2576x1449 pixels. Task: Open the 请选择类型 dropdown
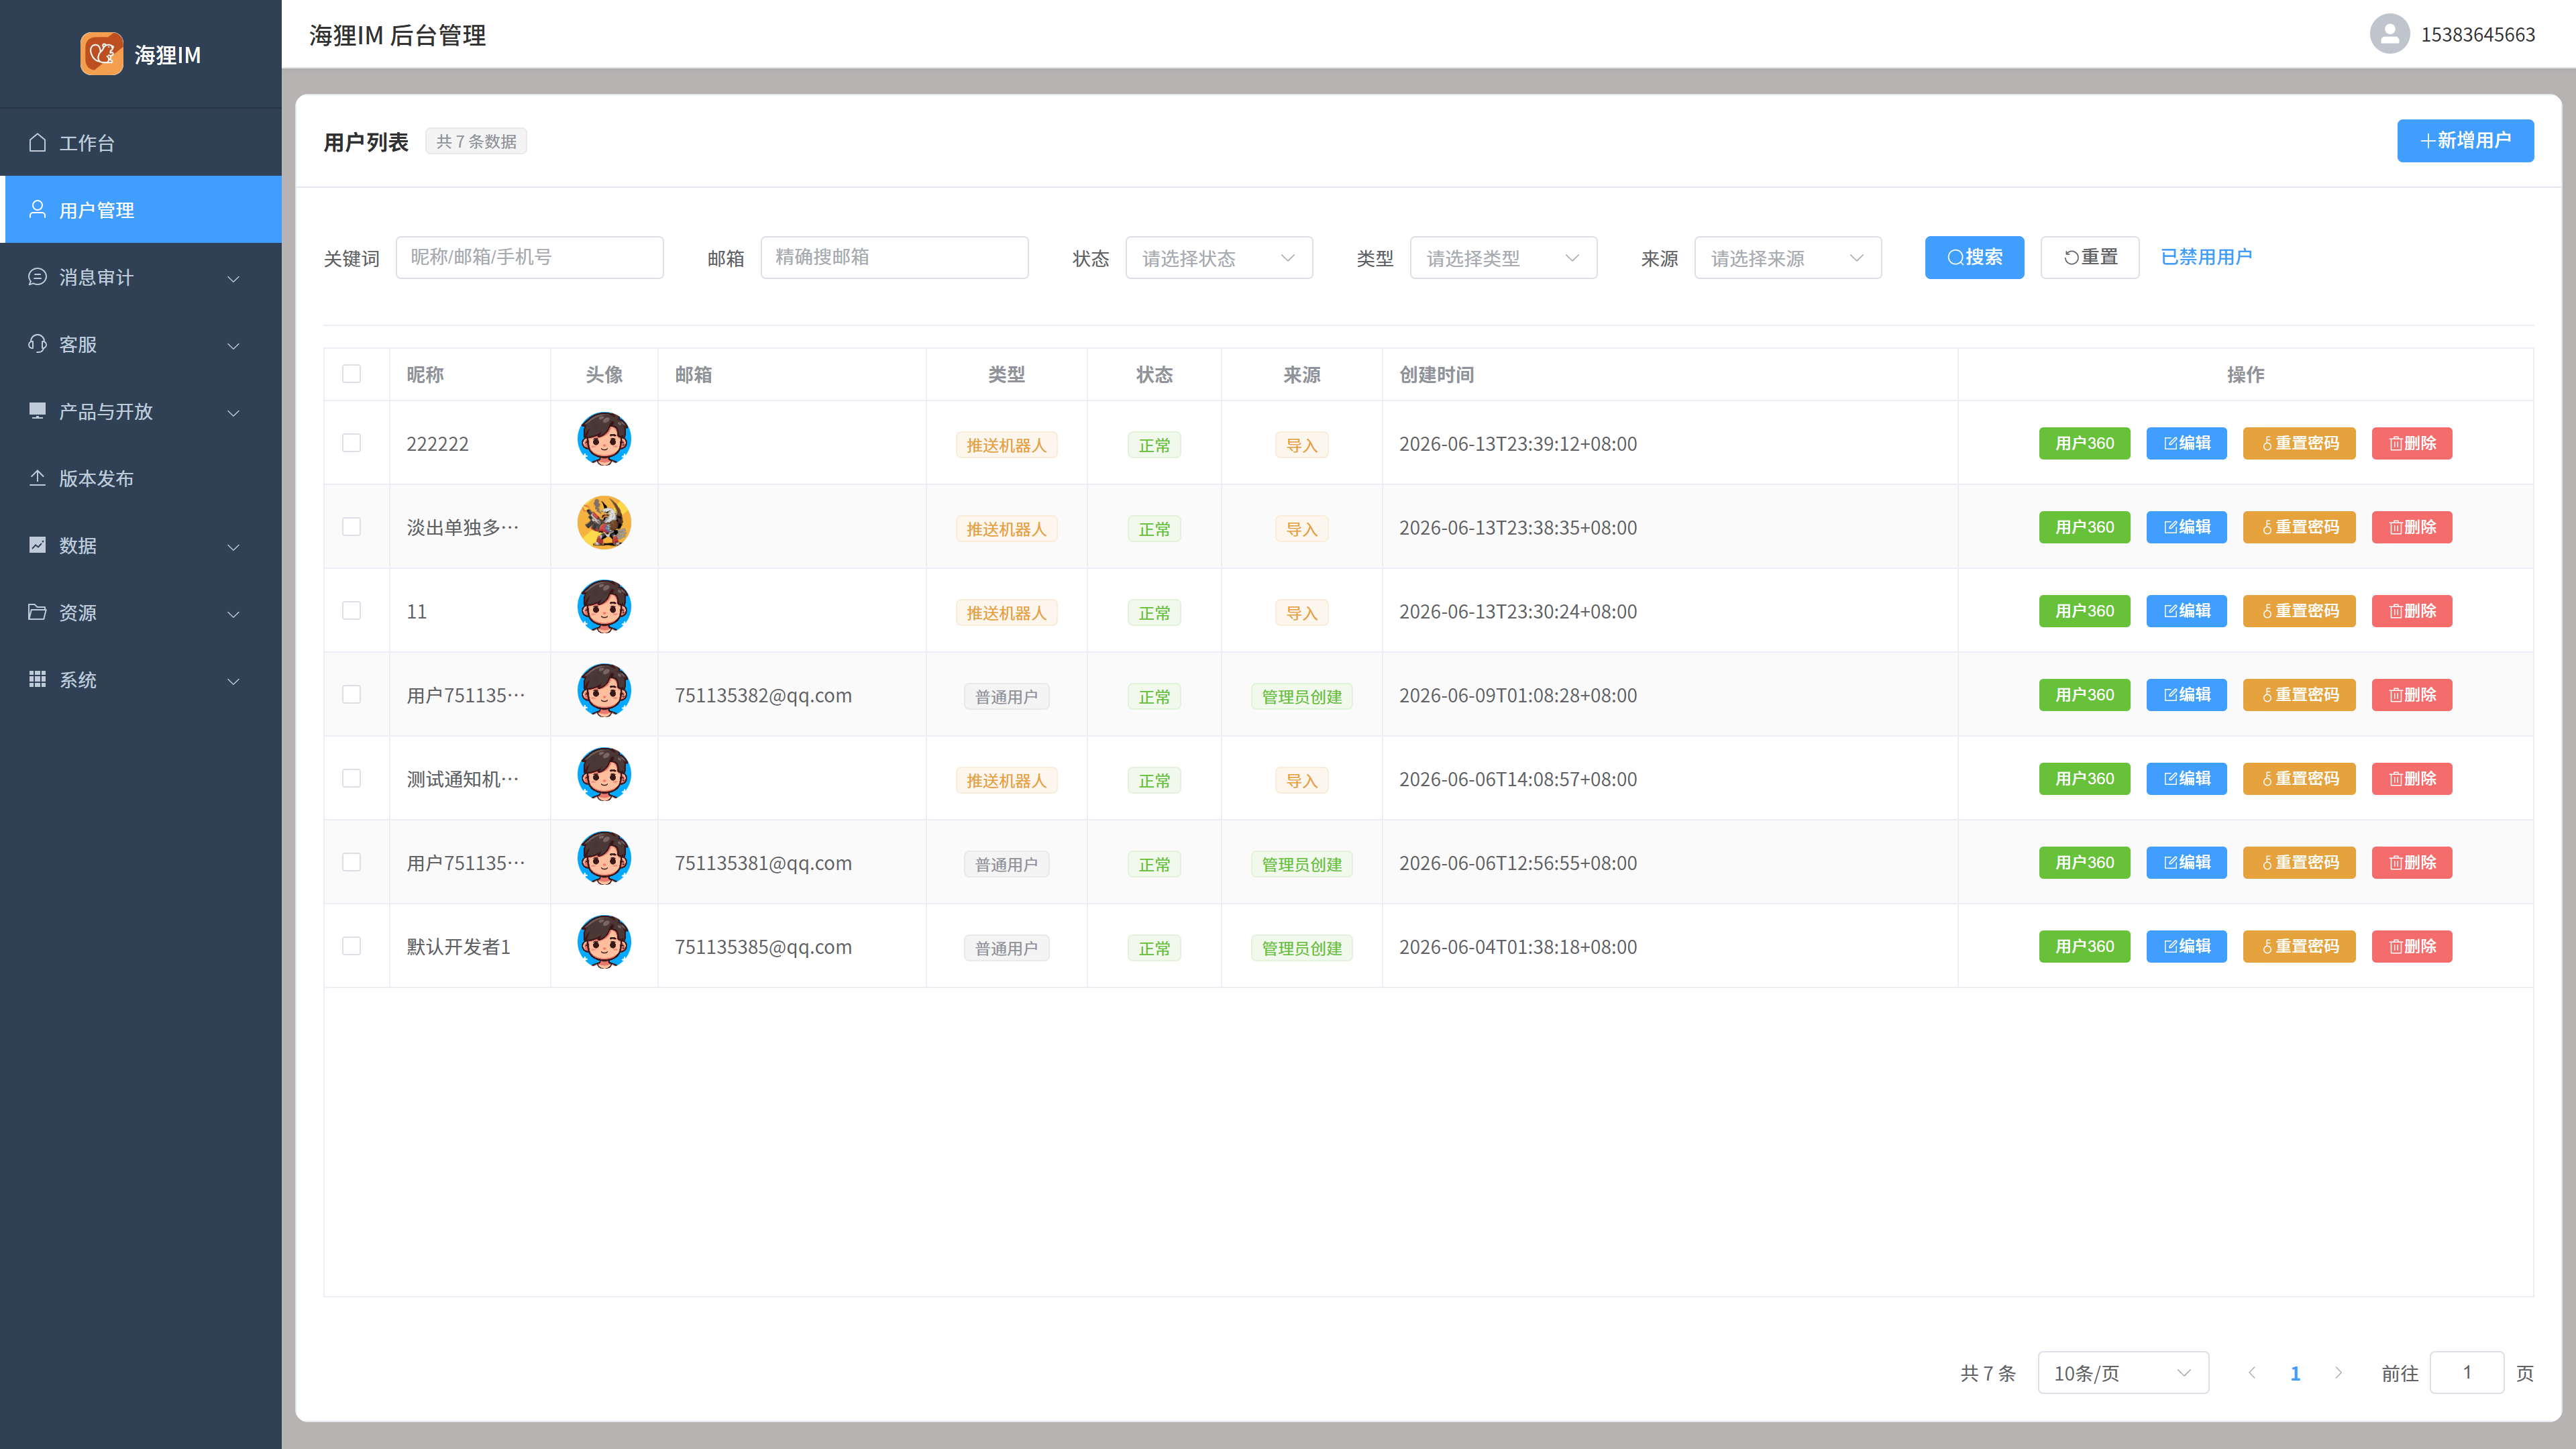tap(1503, 258)
